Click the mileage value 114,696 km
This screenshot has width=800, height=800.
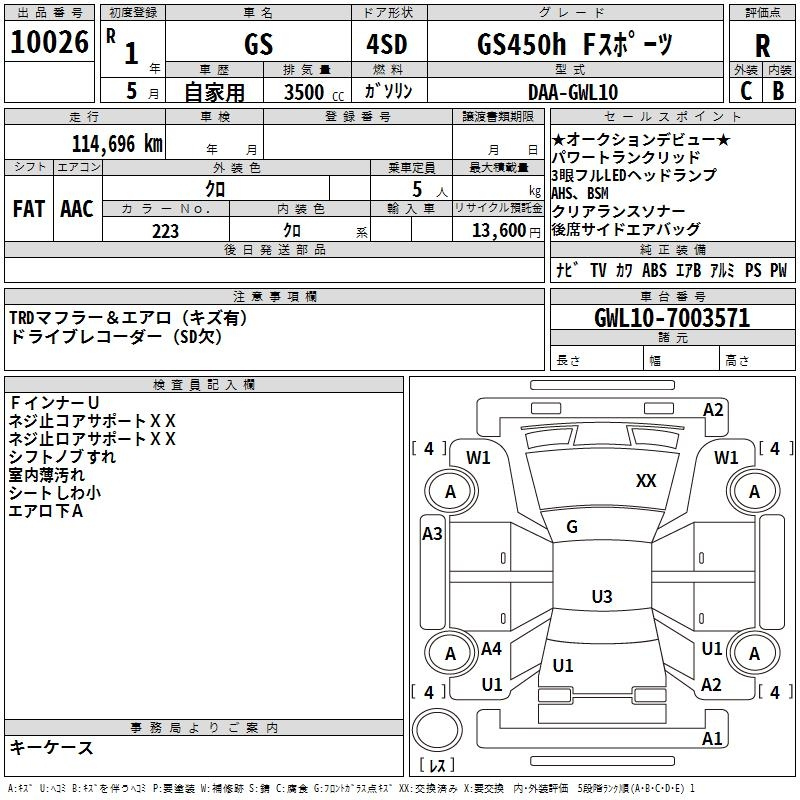pyautogui.click(x=117, y=144)
